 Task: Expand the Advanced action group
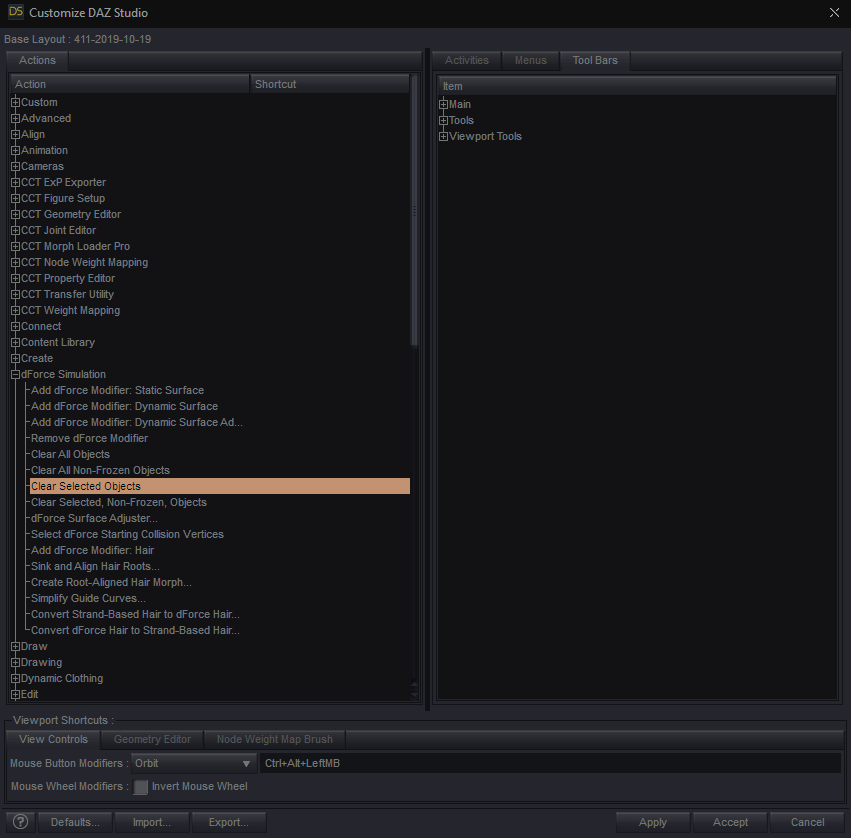pyautogui.click(x=16, y=118)
